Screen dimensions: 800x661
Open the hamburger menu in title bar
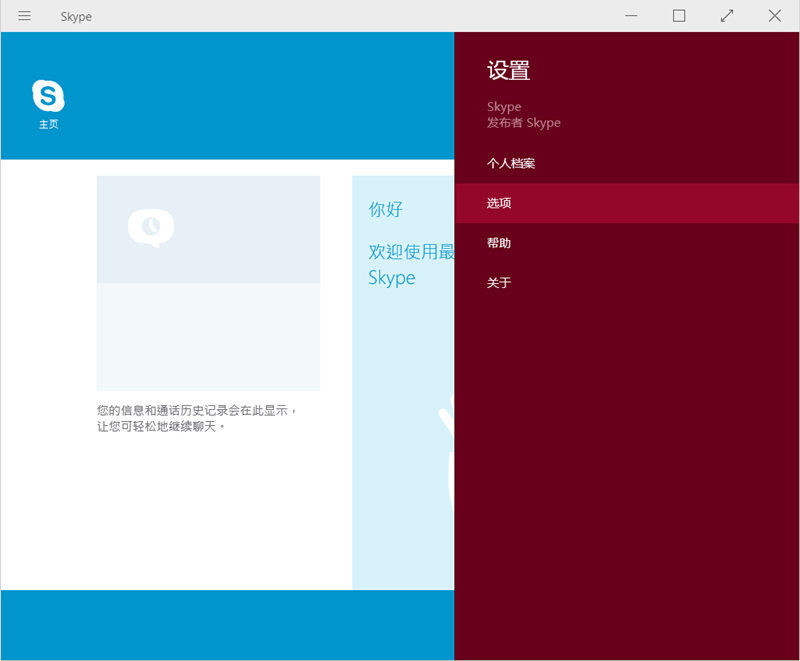[x=24, y=16]
